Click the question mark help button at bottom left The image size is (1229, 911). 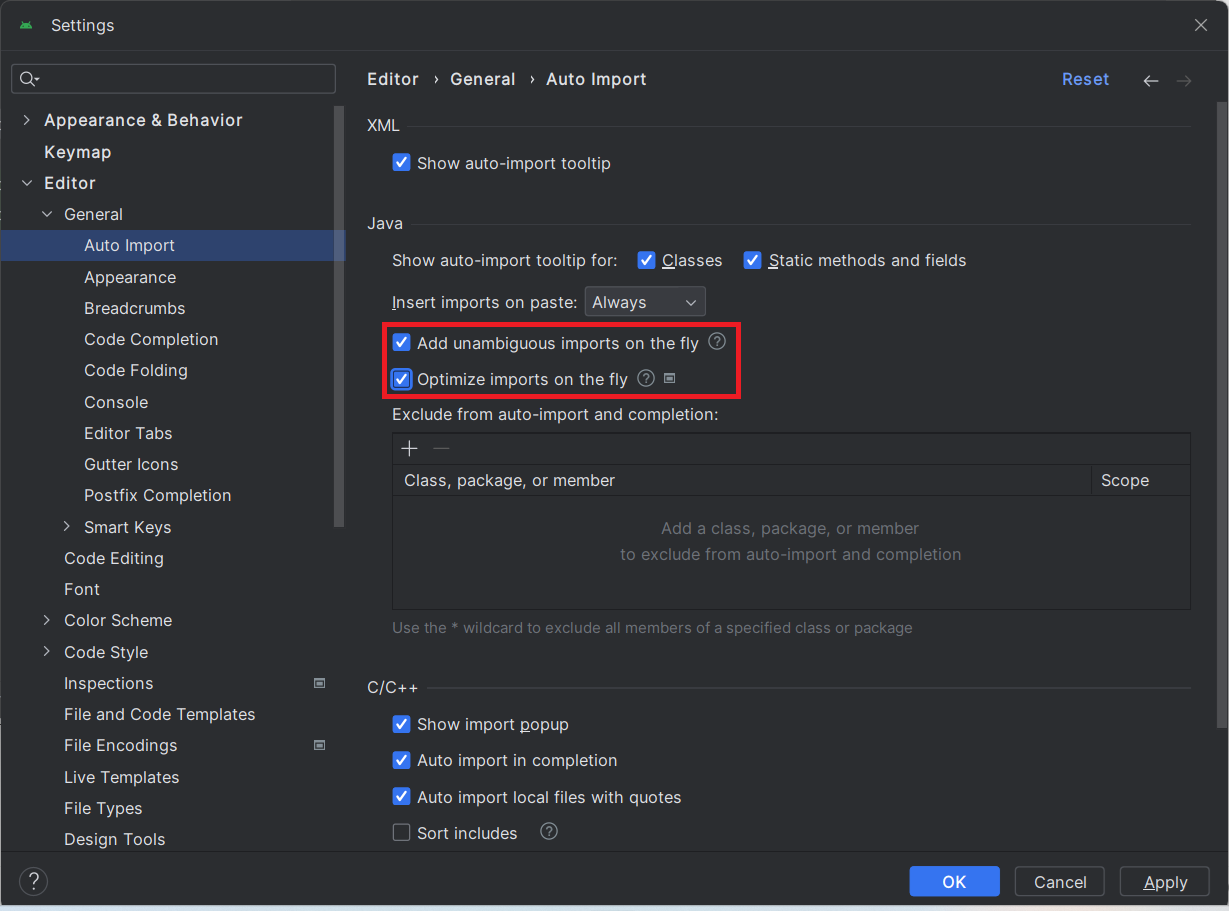(34, 881)
